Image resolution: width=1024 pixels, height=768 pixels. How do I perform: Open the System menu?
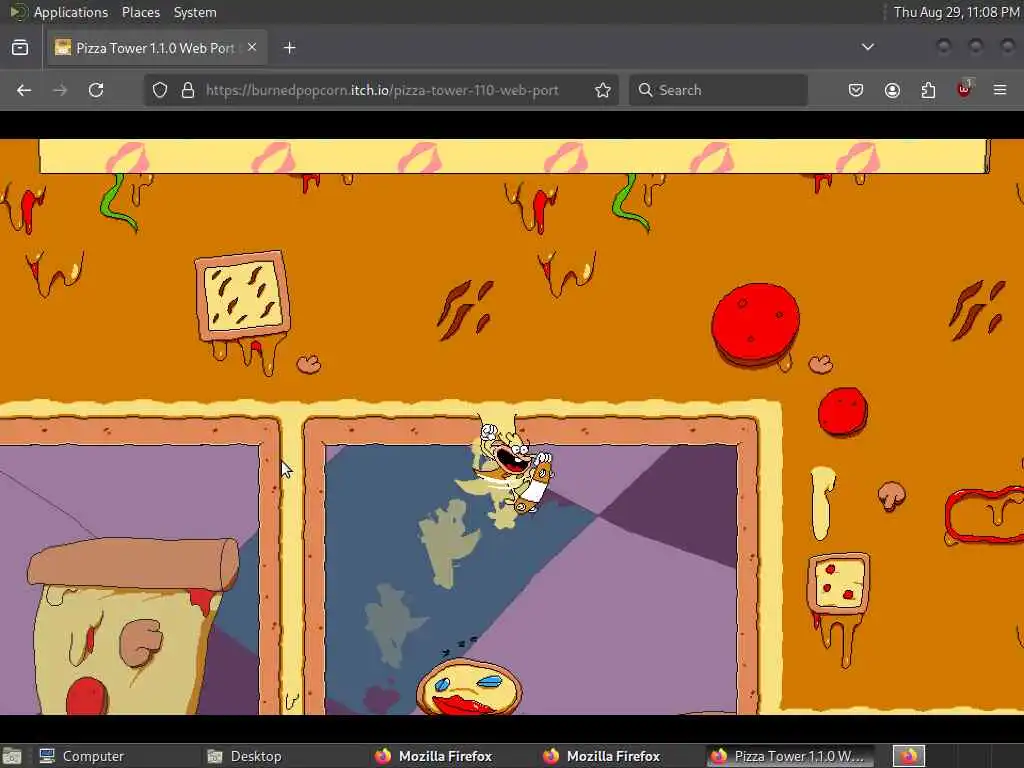coord(195,12)
